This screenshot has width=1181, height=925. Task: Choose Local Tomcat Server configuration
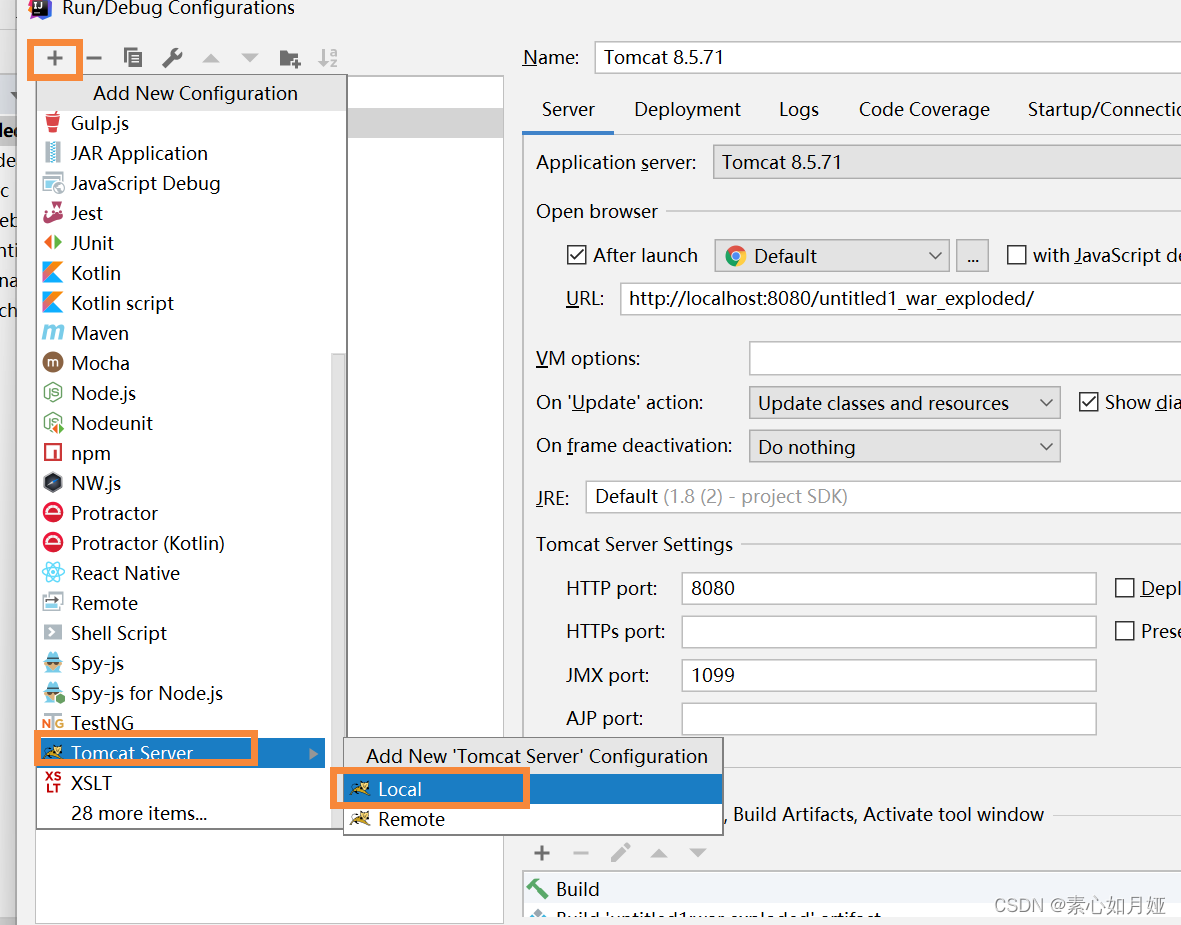click(533, 789)
